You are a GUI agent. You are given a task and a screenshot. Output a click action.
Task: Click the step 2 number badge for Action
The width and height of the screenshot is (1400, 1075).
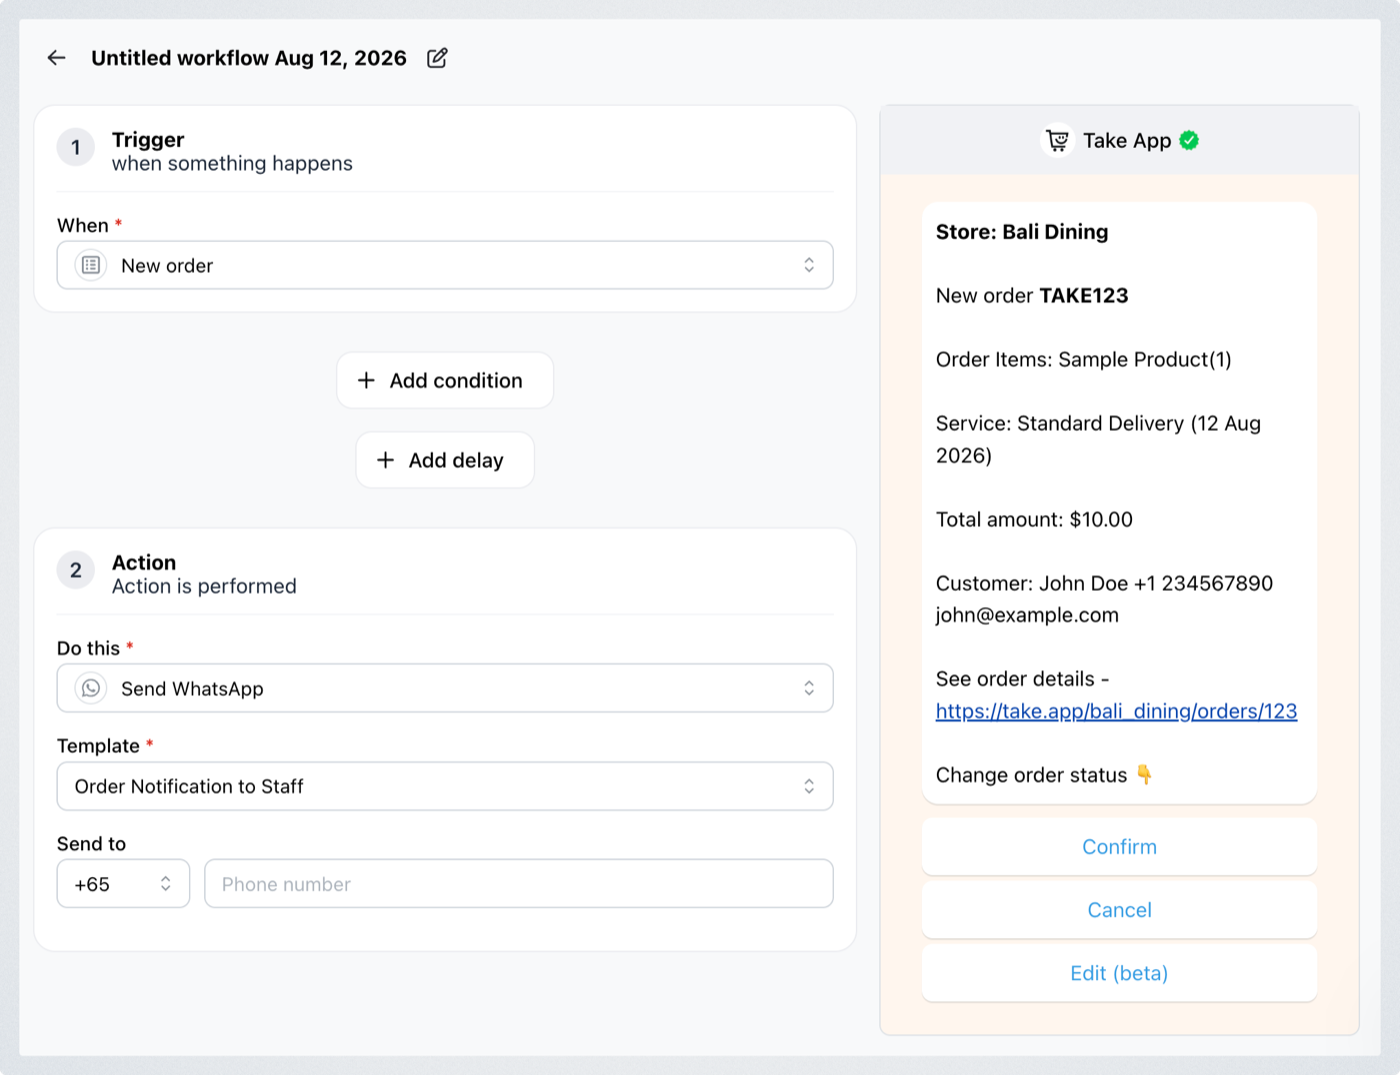[x=76, y=570]
